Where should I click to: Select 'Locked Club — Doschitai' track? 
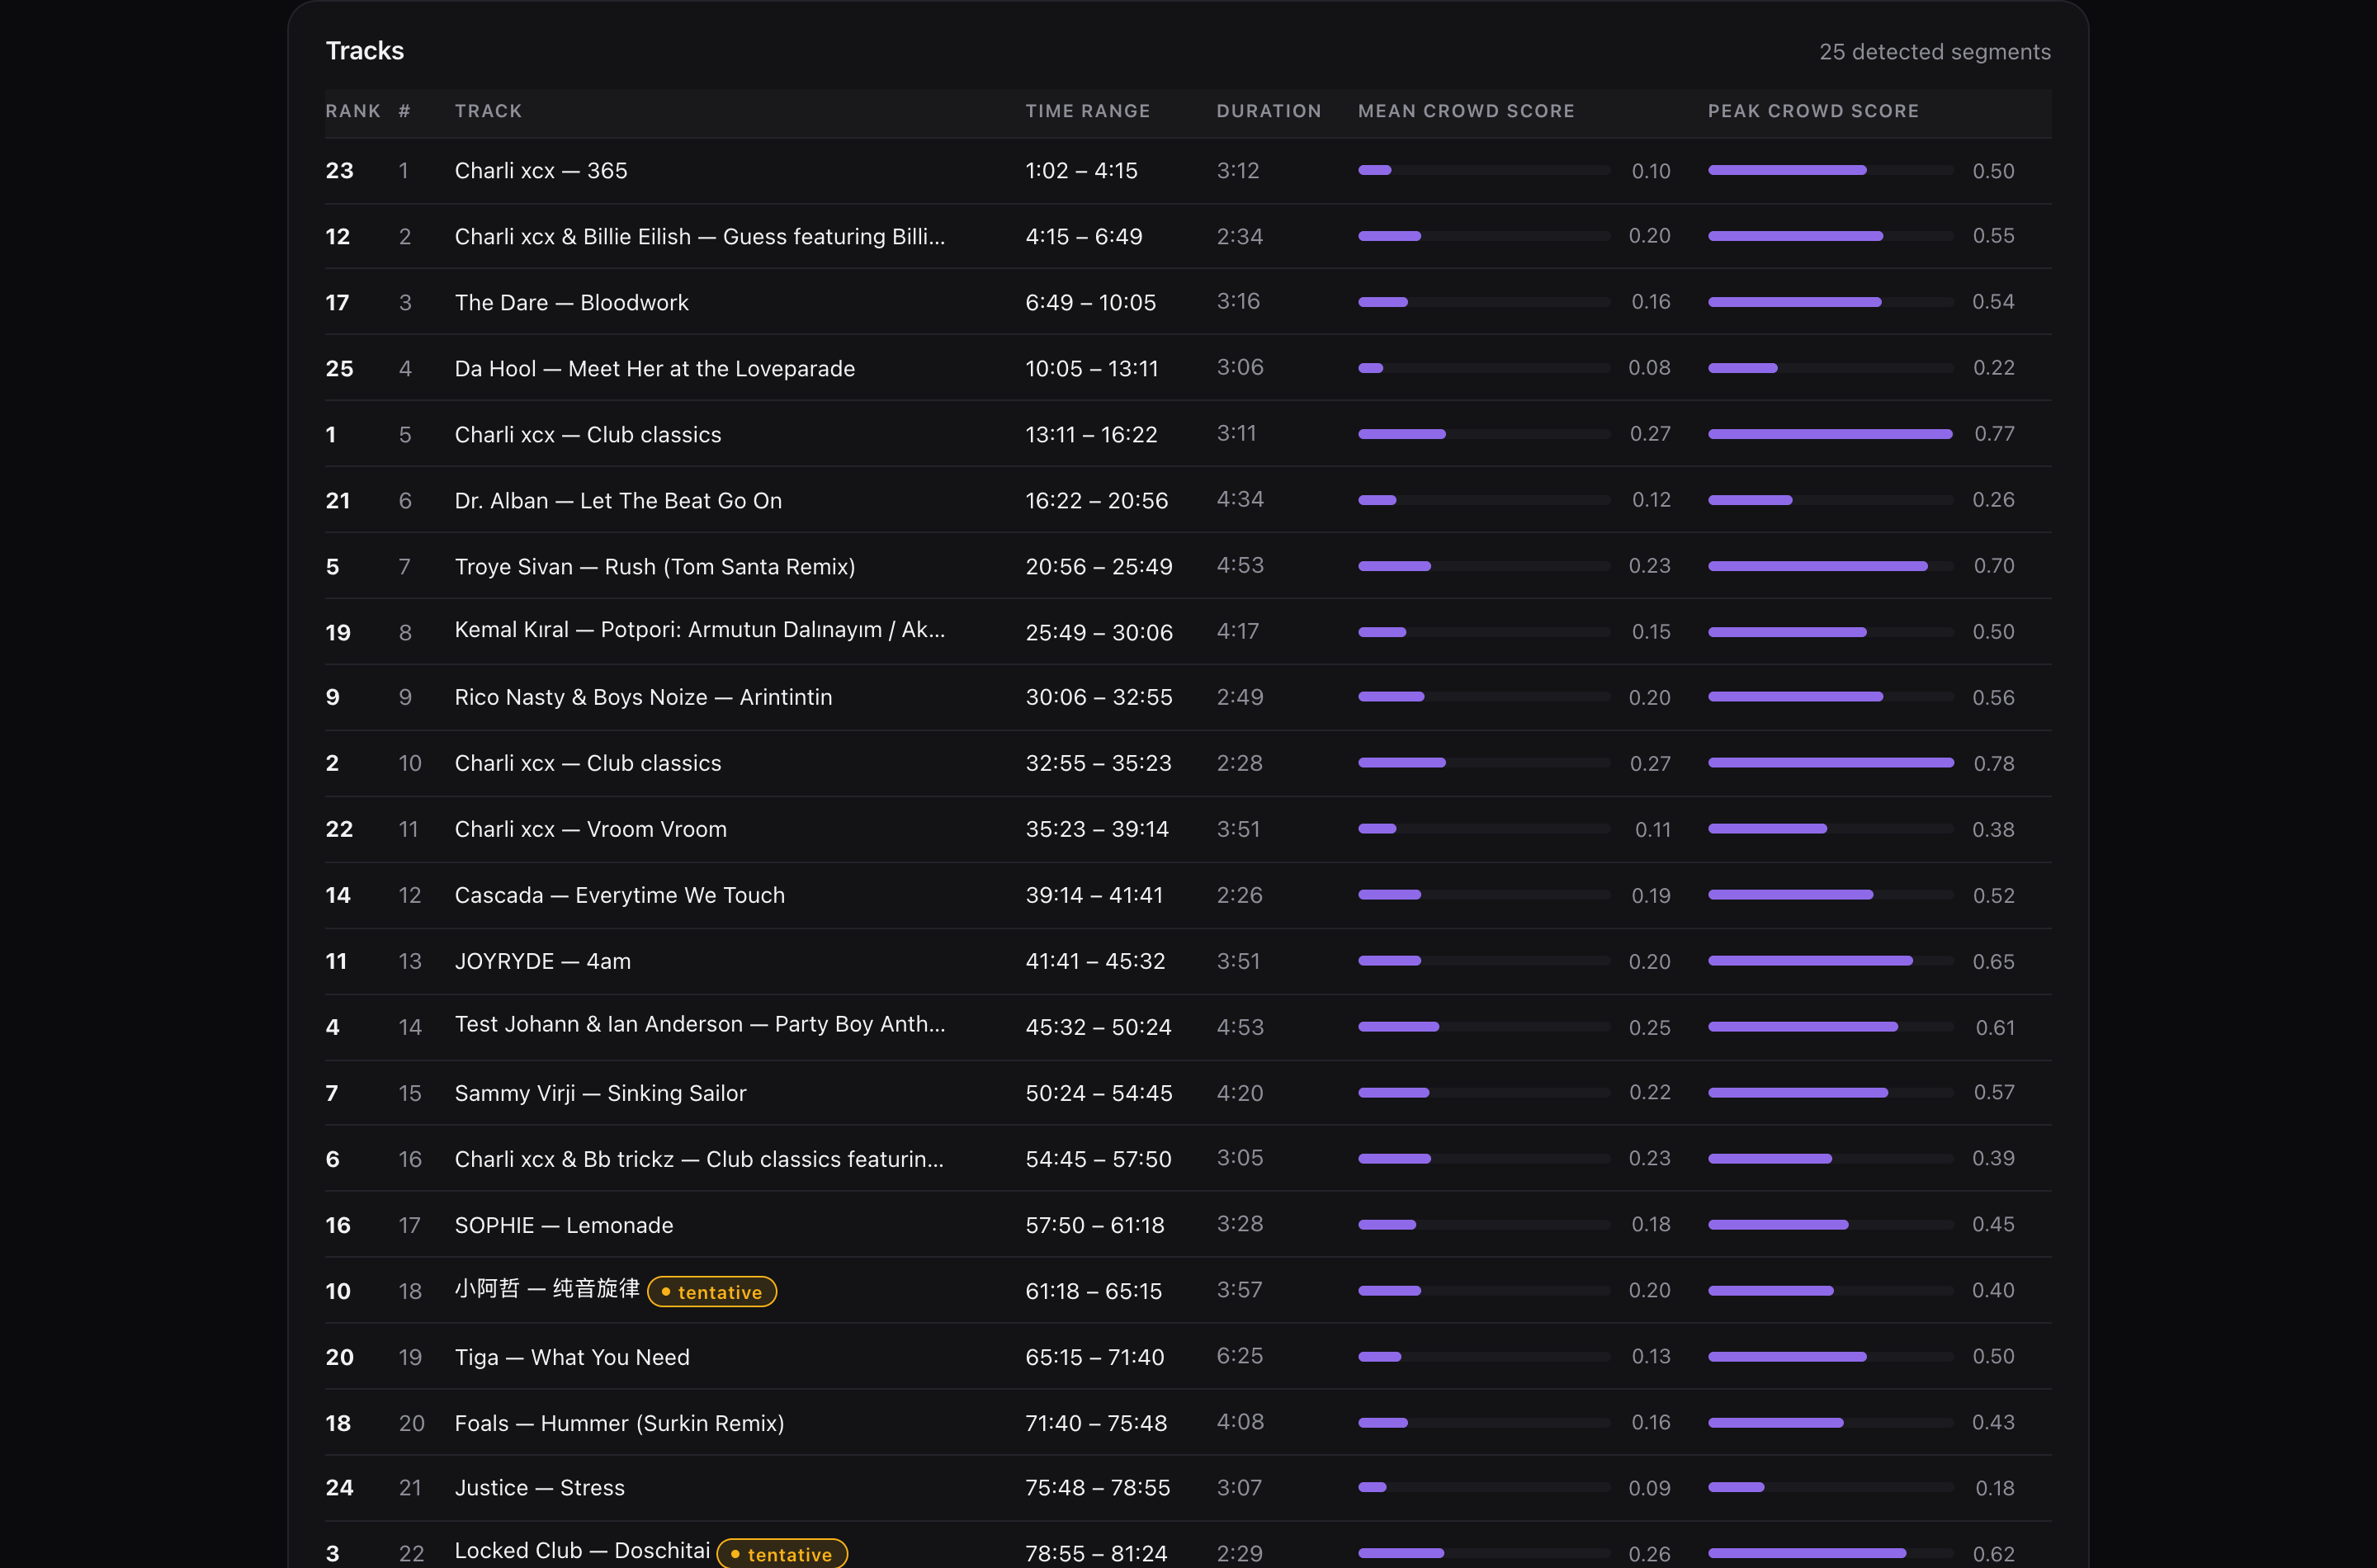[582, 1551]
